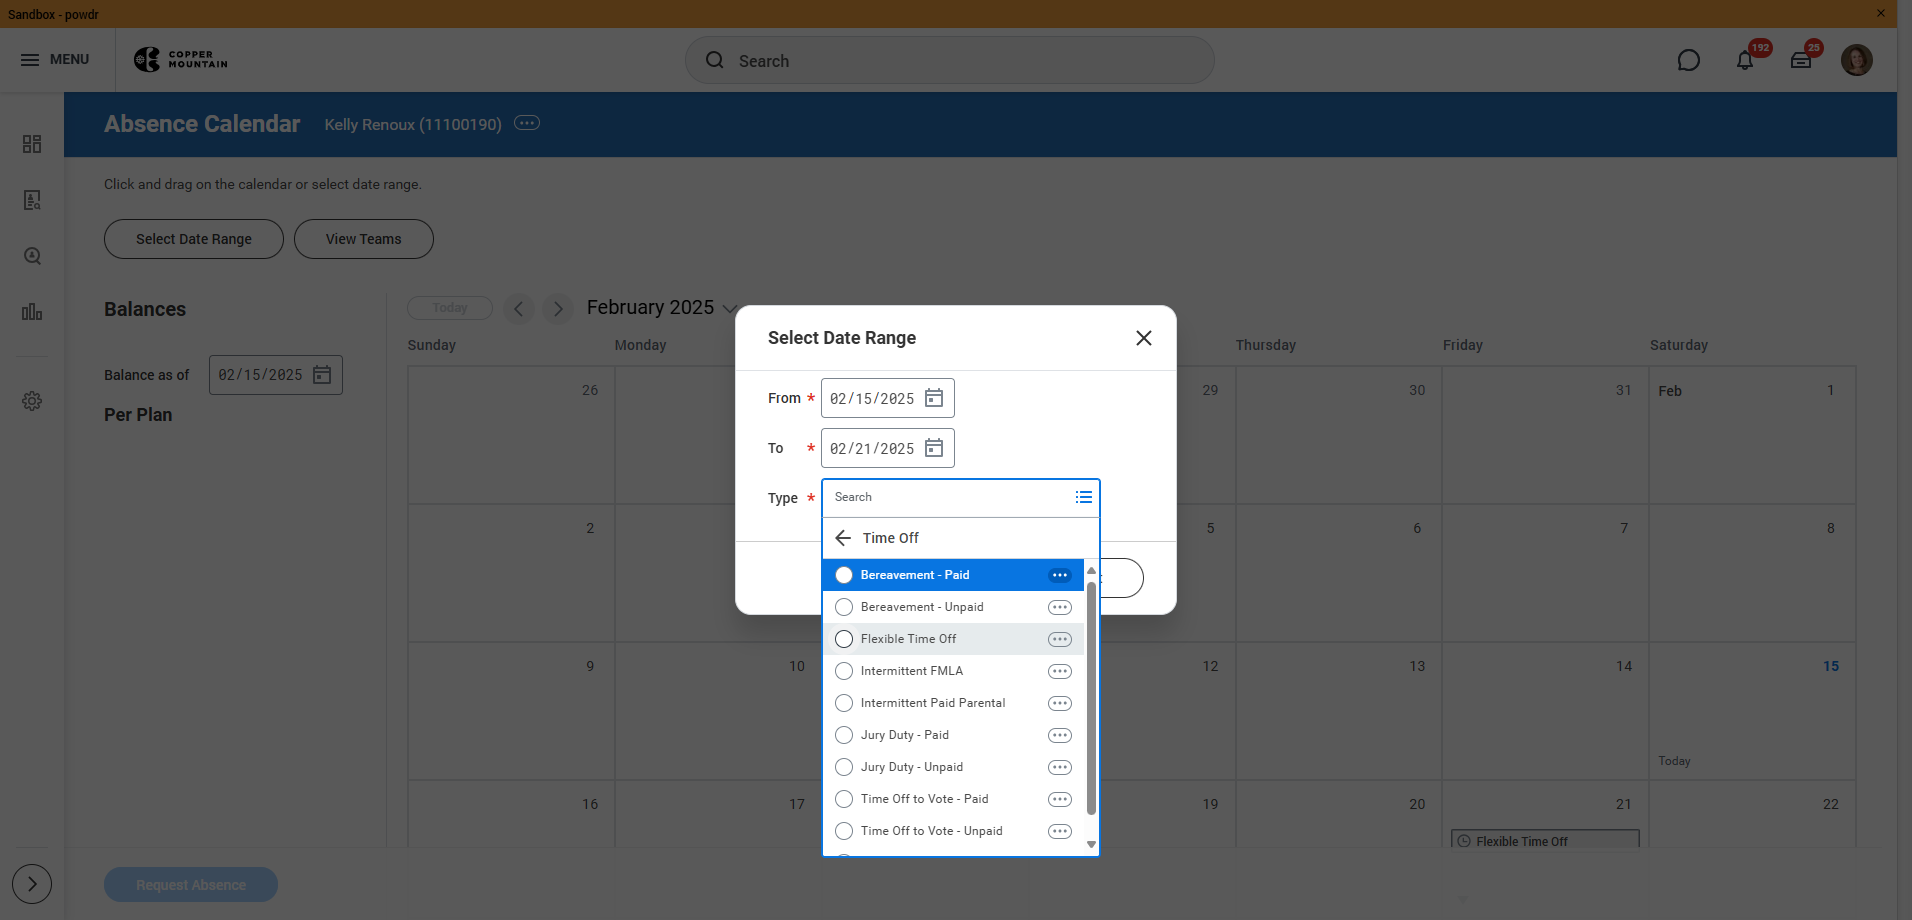This screenshot has width=1912, height=920.
Task: Open related actions next to Kelly Renoux
Action: point(527,123)
